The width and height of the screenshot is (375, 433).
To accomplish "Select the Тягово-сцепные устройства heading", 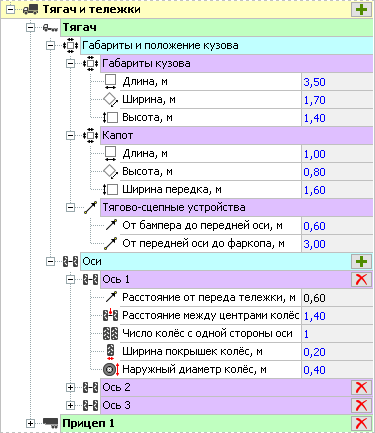I will click(236, 207).
